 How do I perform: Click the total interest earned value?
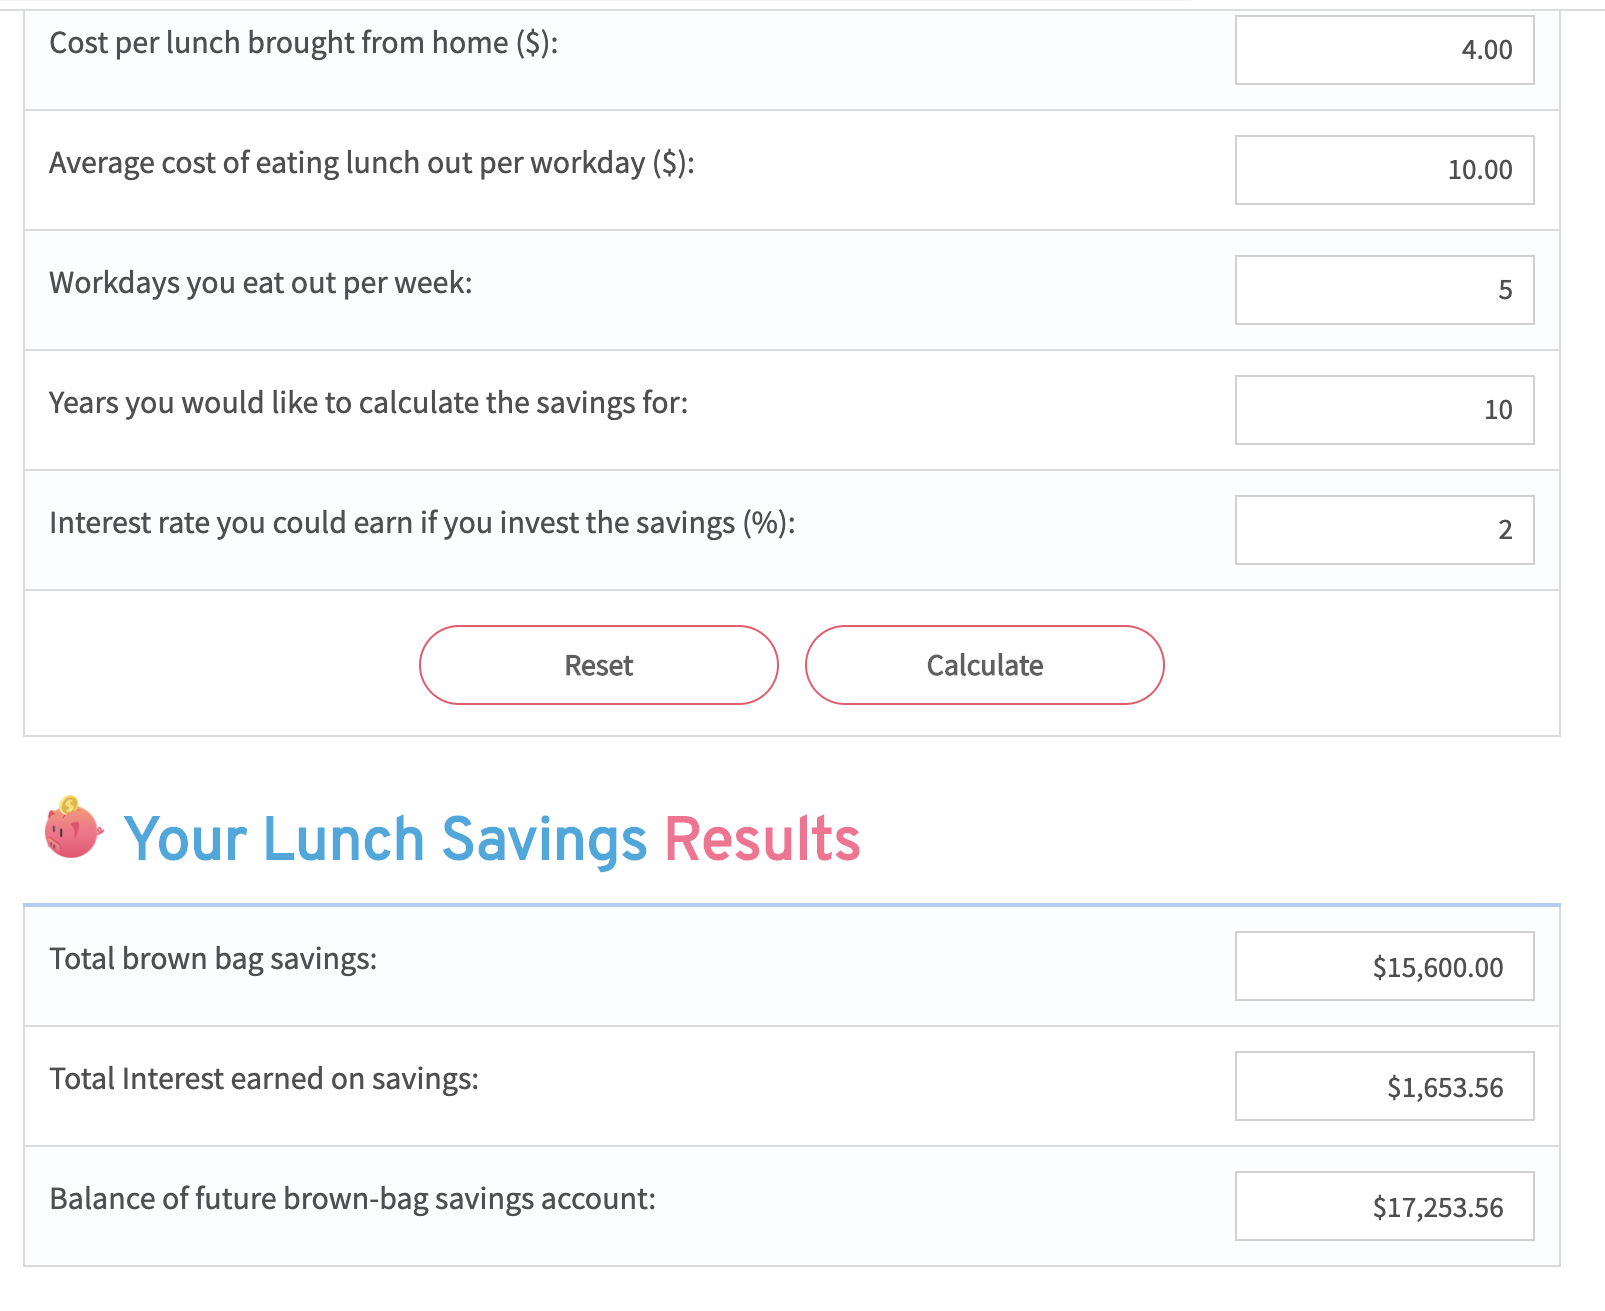coord(1384,1086)
